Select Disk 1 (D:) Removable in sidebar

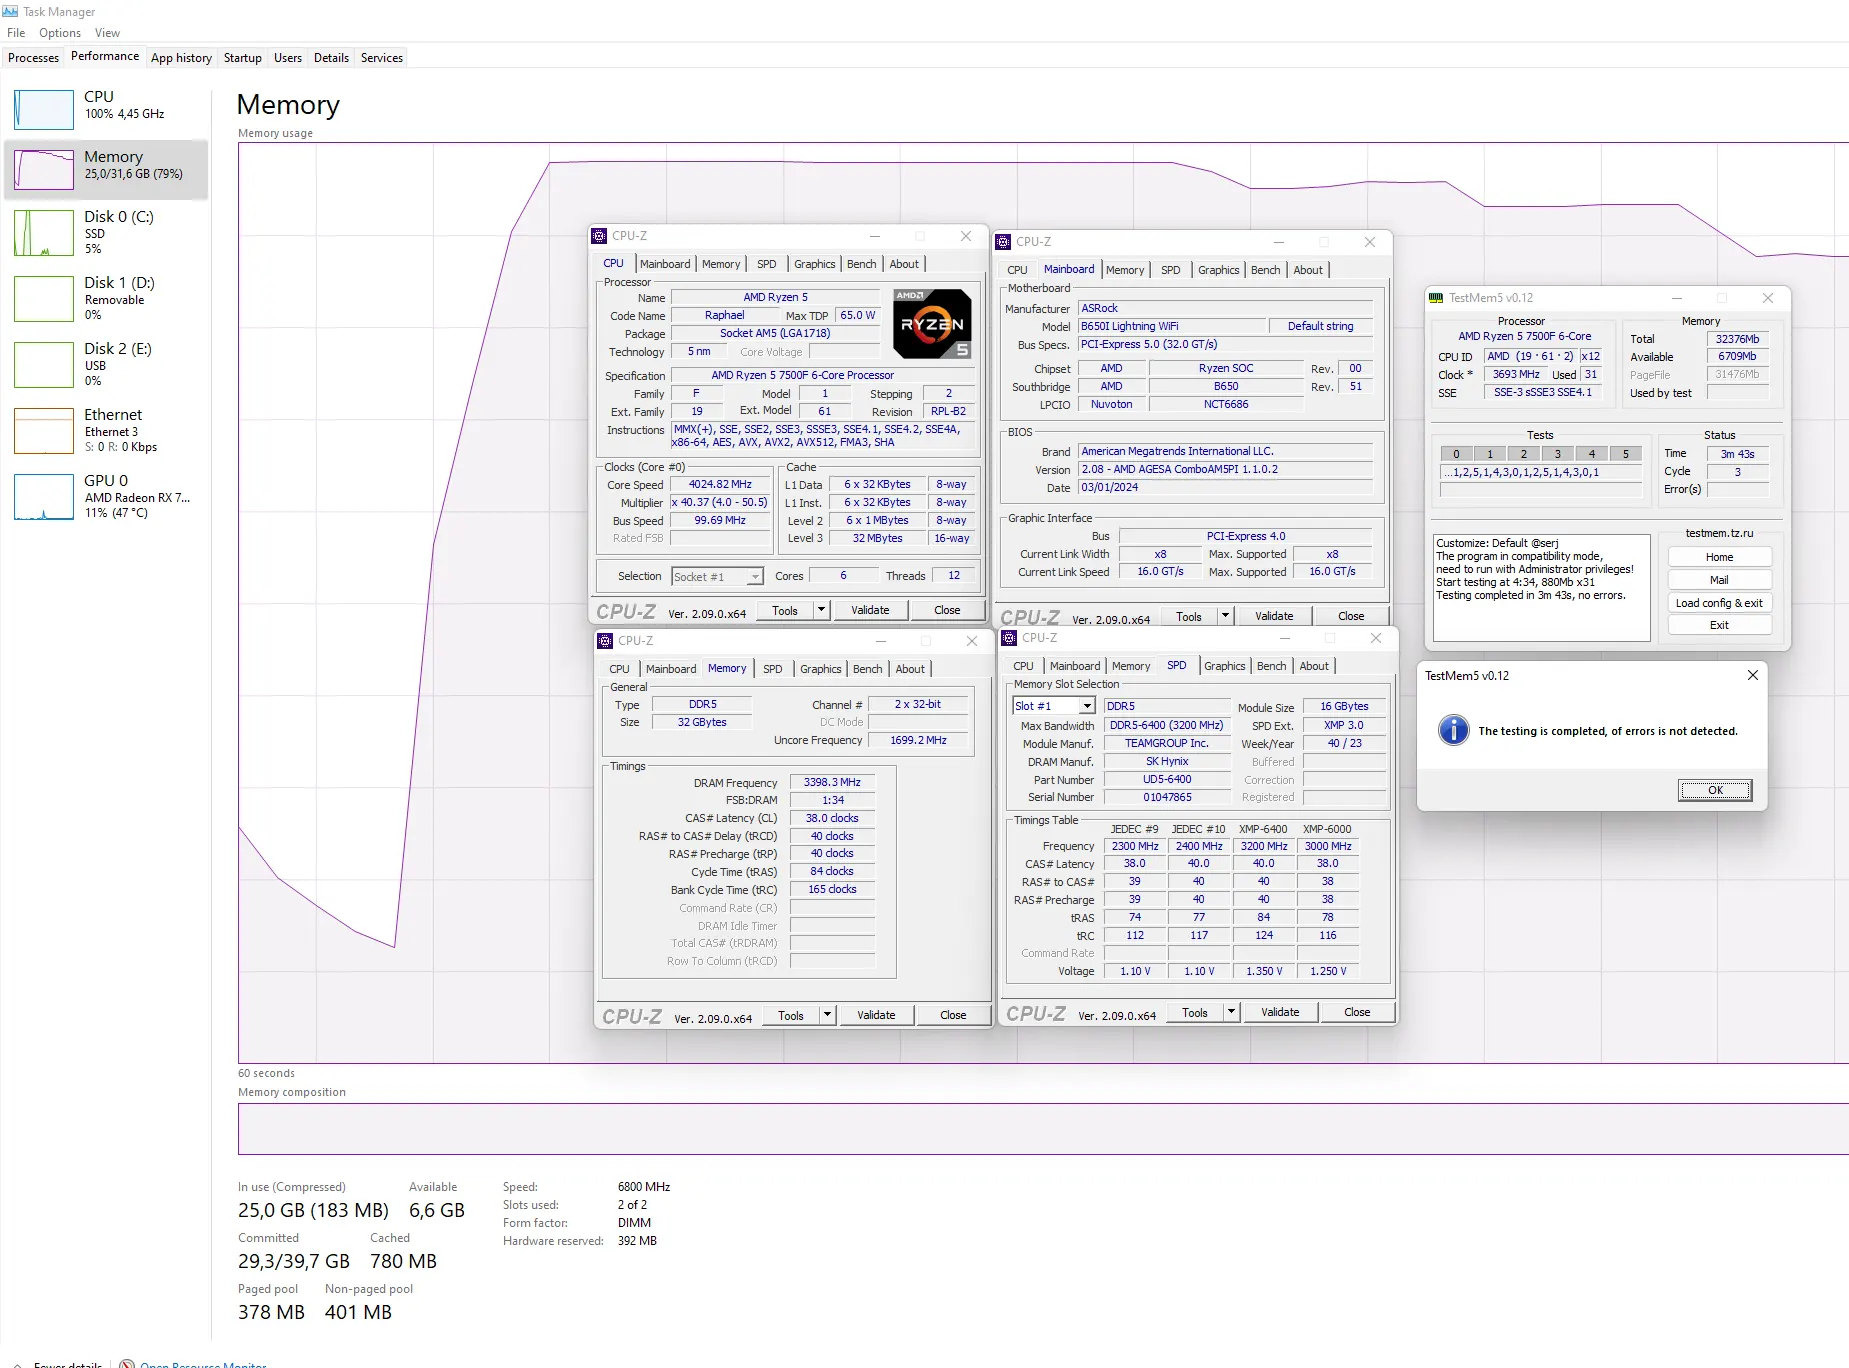[107, 298]
